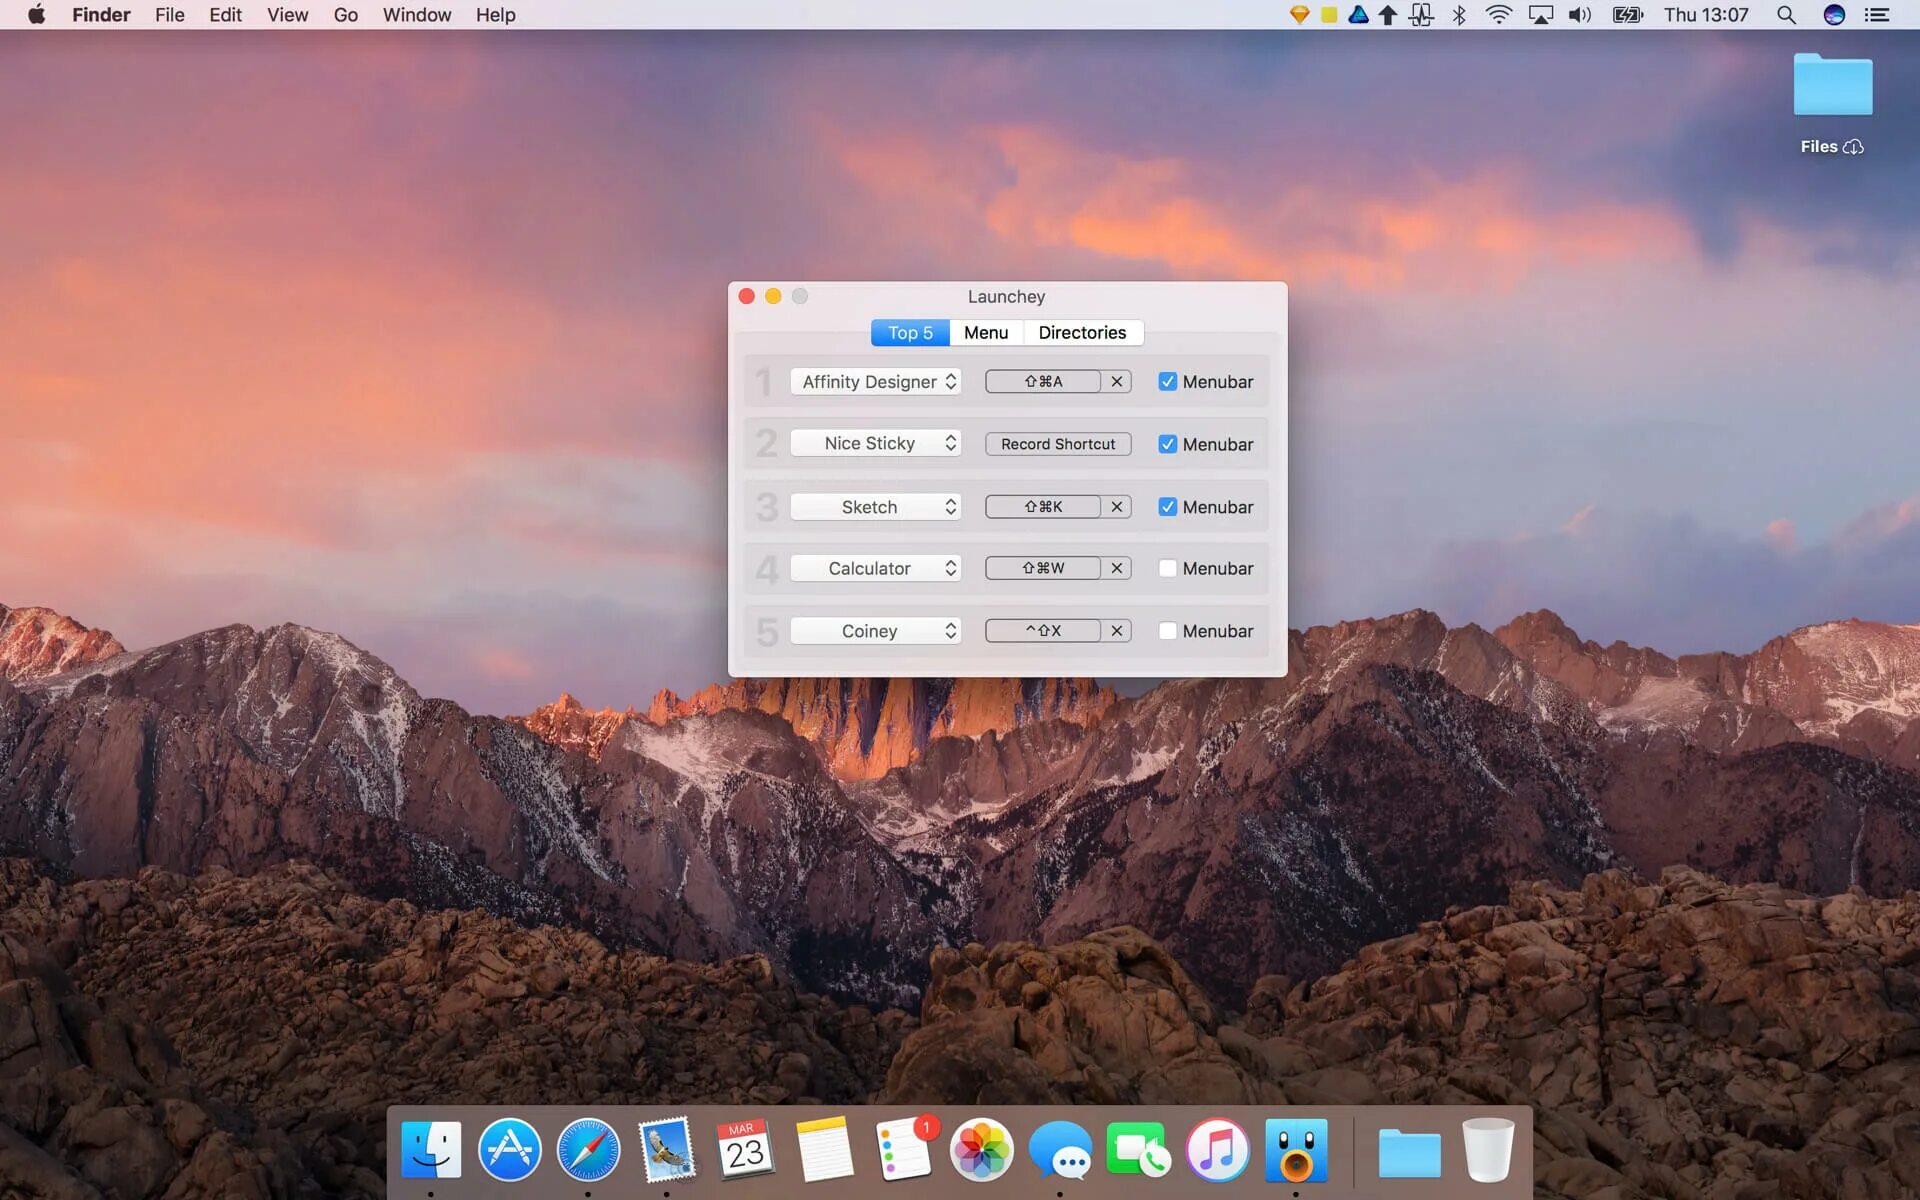Click the yellow Nice Sticky menubar icon
This screenshot has width=1920, height=1200.
coord(1327,15)
